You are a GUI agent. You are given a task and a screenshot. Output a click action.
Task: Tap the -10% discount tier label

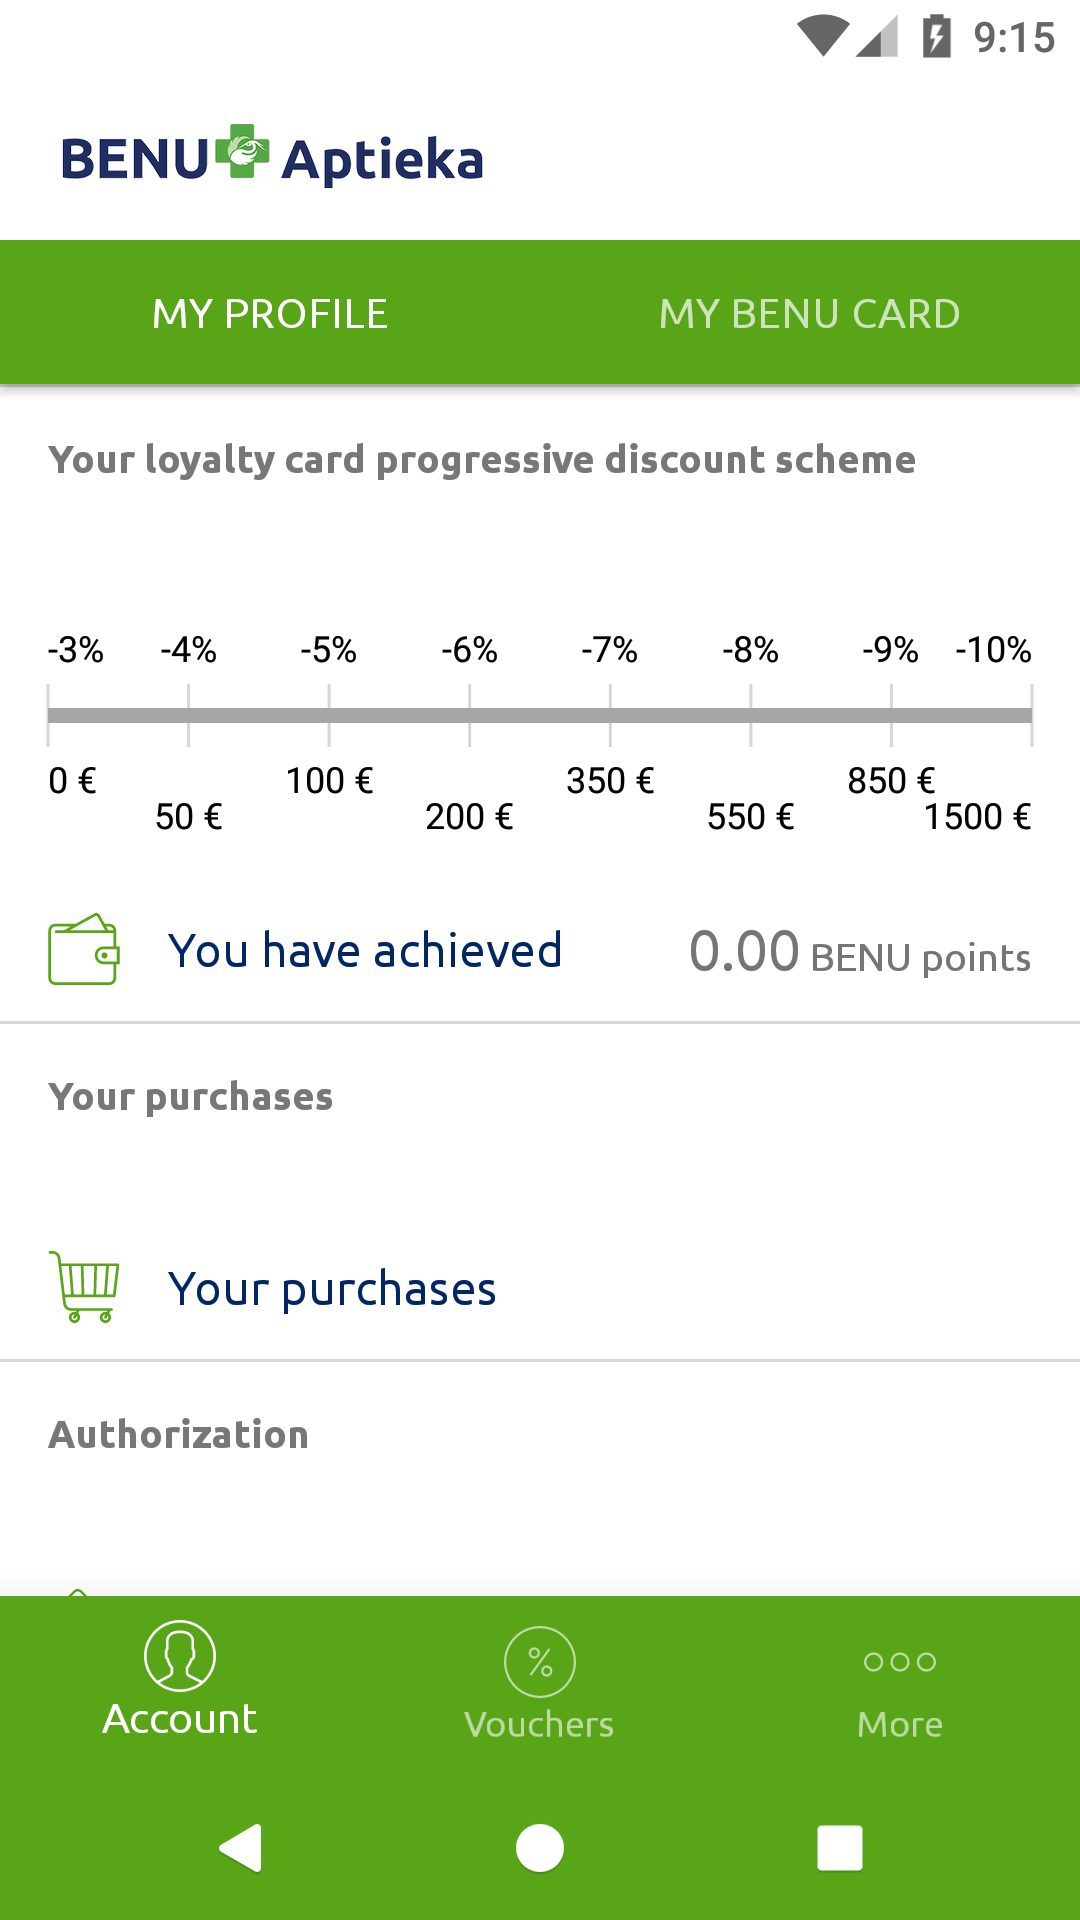pyautogui.click(x=993, y=650)
